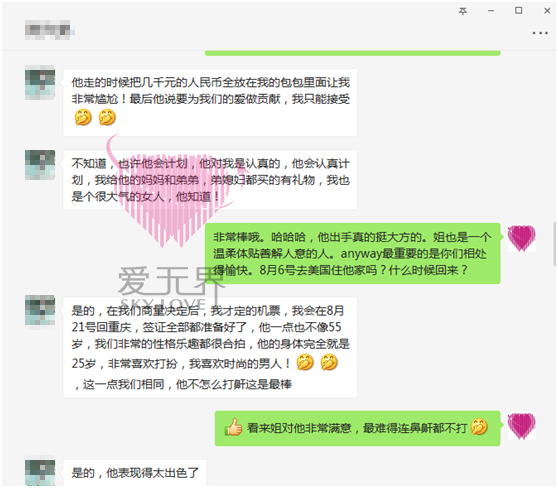Minimize the chat window
The height and width of the screenshot is (488, 558).
[491, 11]
